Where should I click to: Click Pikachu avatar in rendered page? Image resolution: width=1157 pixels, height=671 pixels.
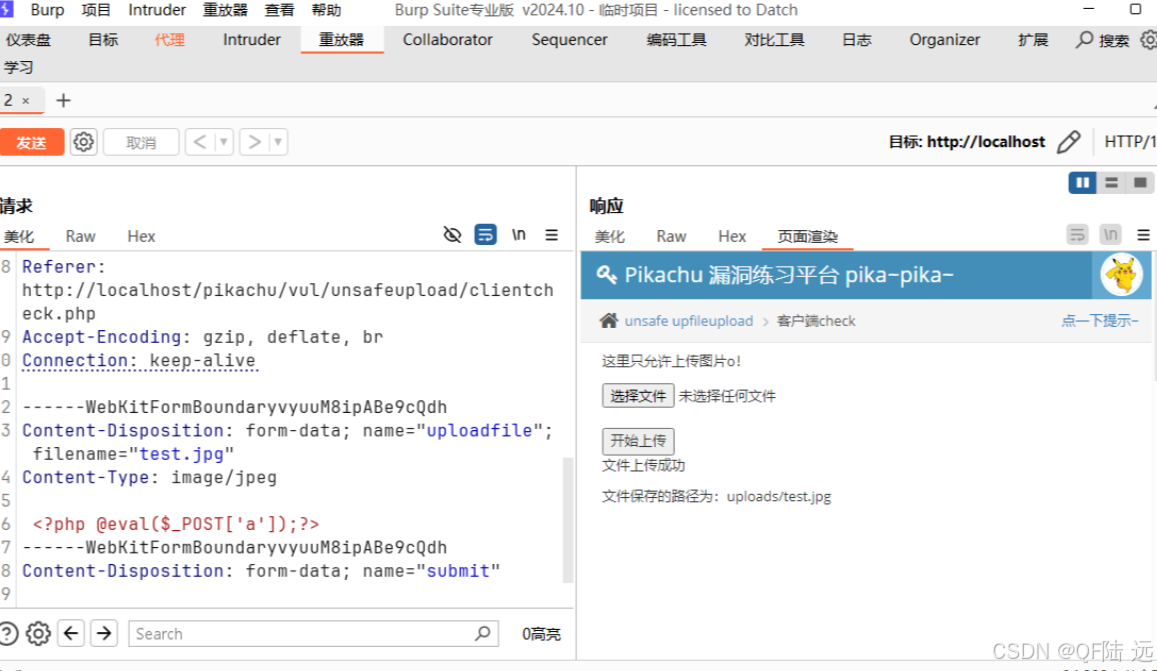click(x=1122, y=274)
